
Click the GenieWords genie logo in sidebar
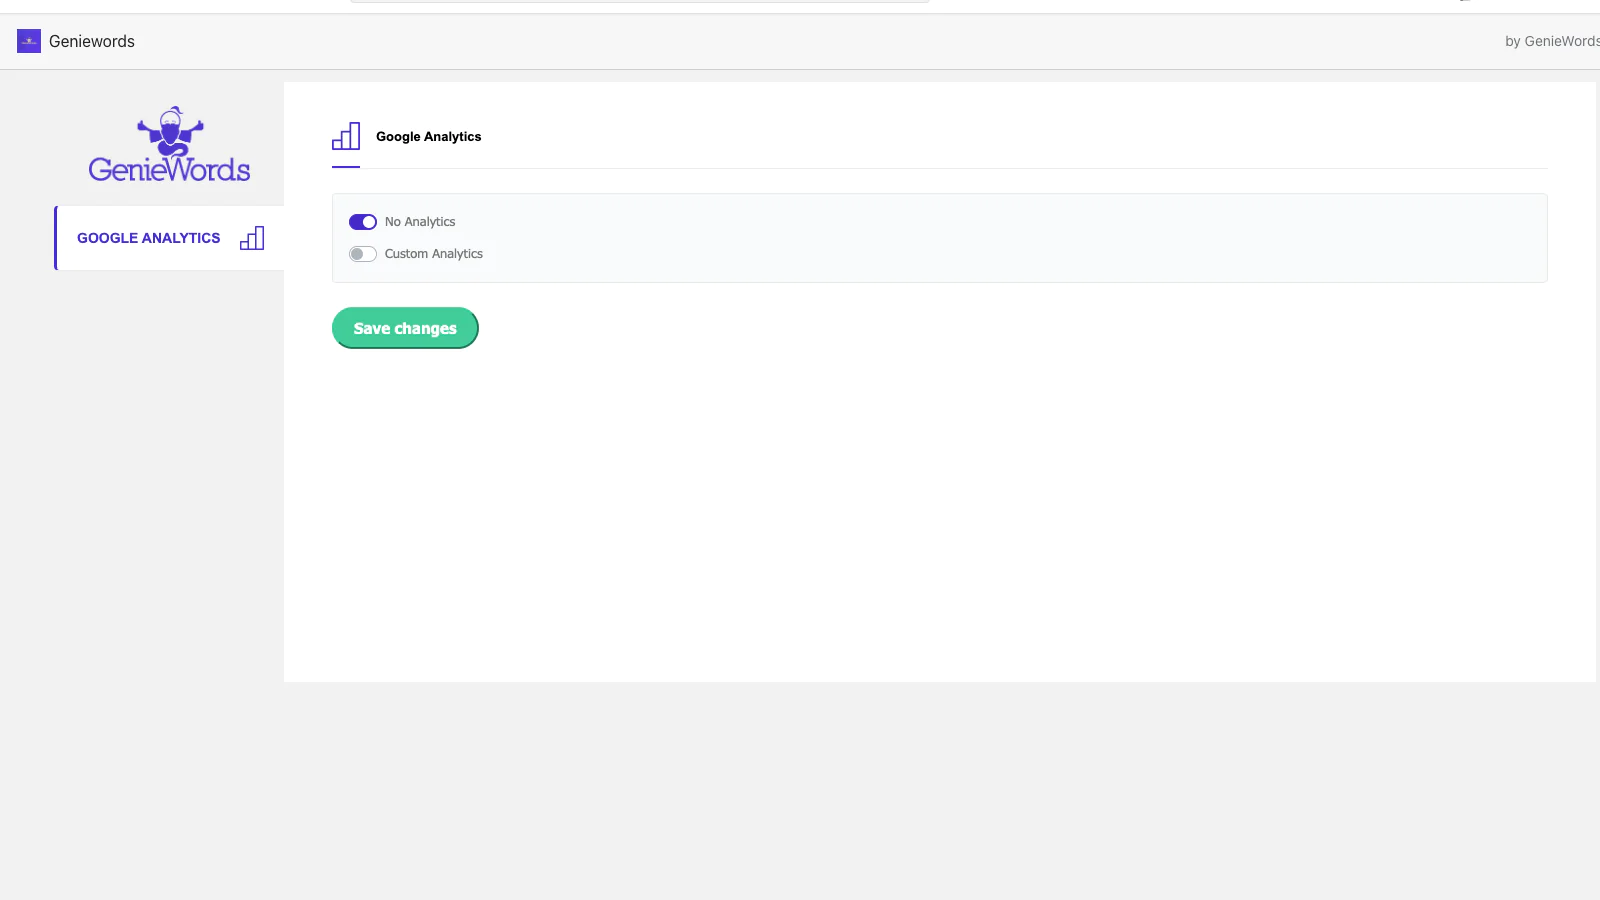[x=169, y=144]
